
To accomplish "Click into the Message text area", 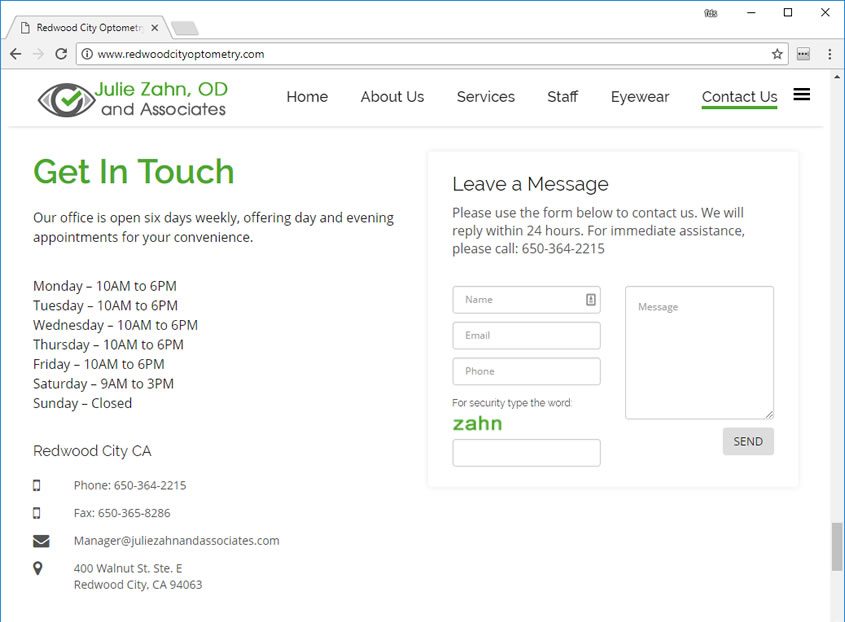I will pos(699,353).
